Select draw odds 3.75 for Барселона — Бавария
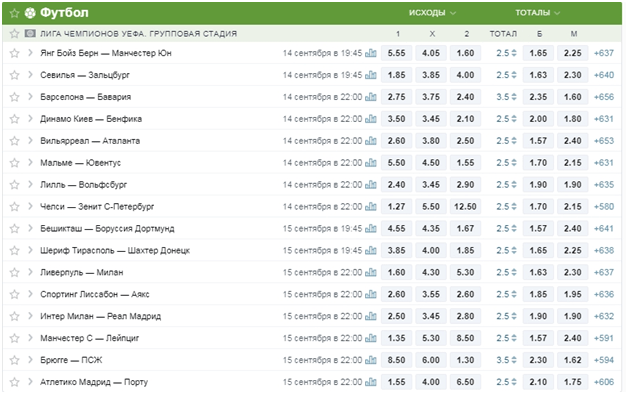The height and width of the screenshot is (394, 628). (431, 97)
